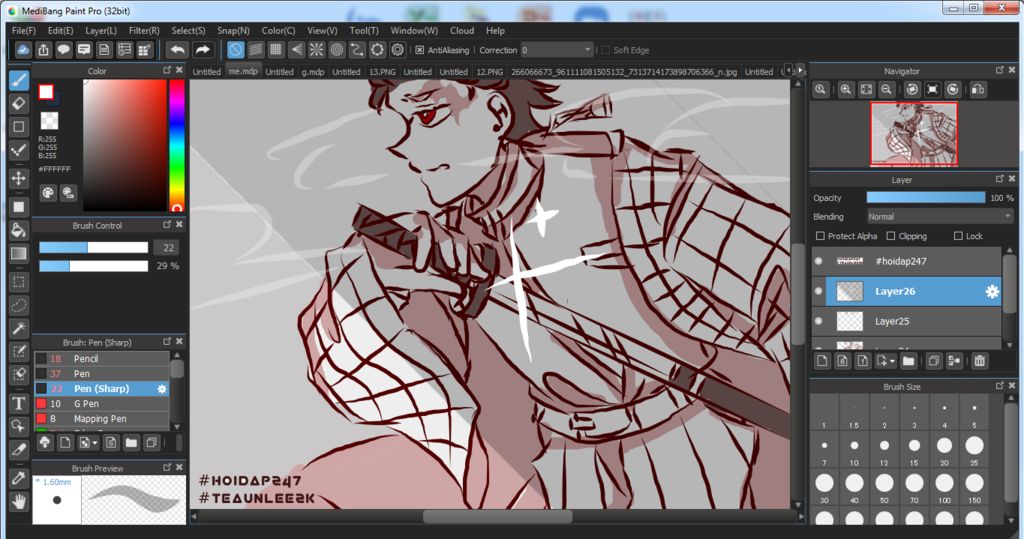Zoom in using Navigator magnifier plus
Viewport: 1024px width, 539px height.
[846, 90]
